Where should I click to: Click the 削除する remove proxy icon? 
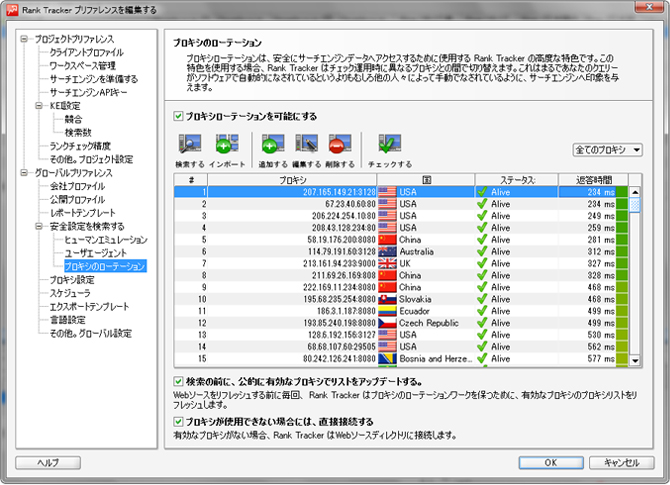(340, 144)
